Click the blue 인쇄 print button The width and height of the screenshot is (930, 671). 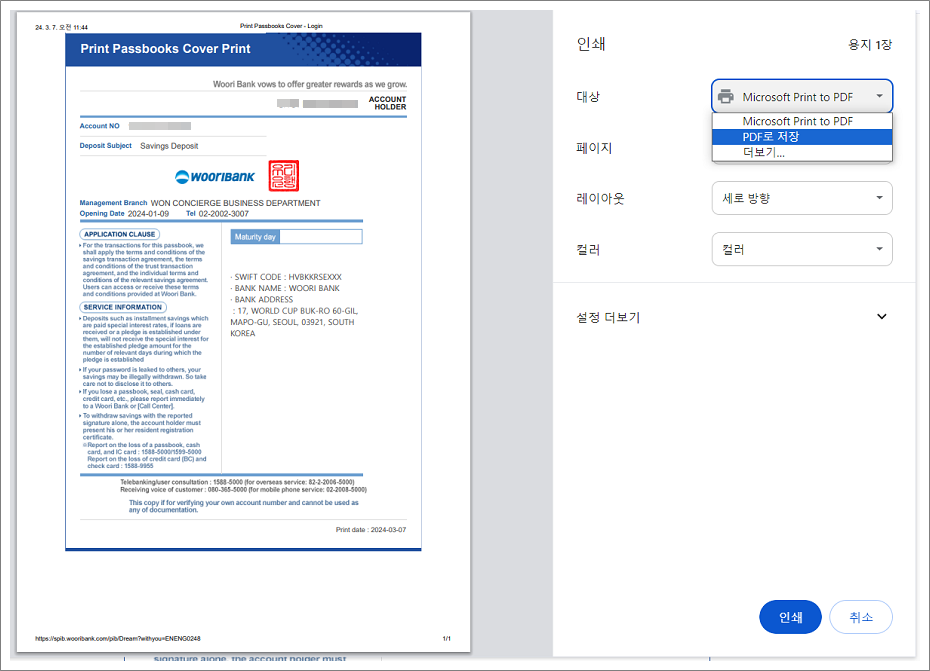pos(790,617)
